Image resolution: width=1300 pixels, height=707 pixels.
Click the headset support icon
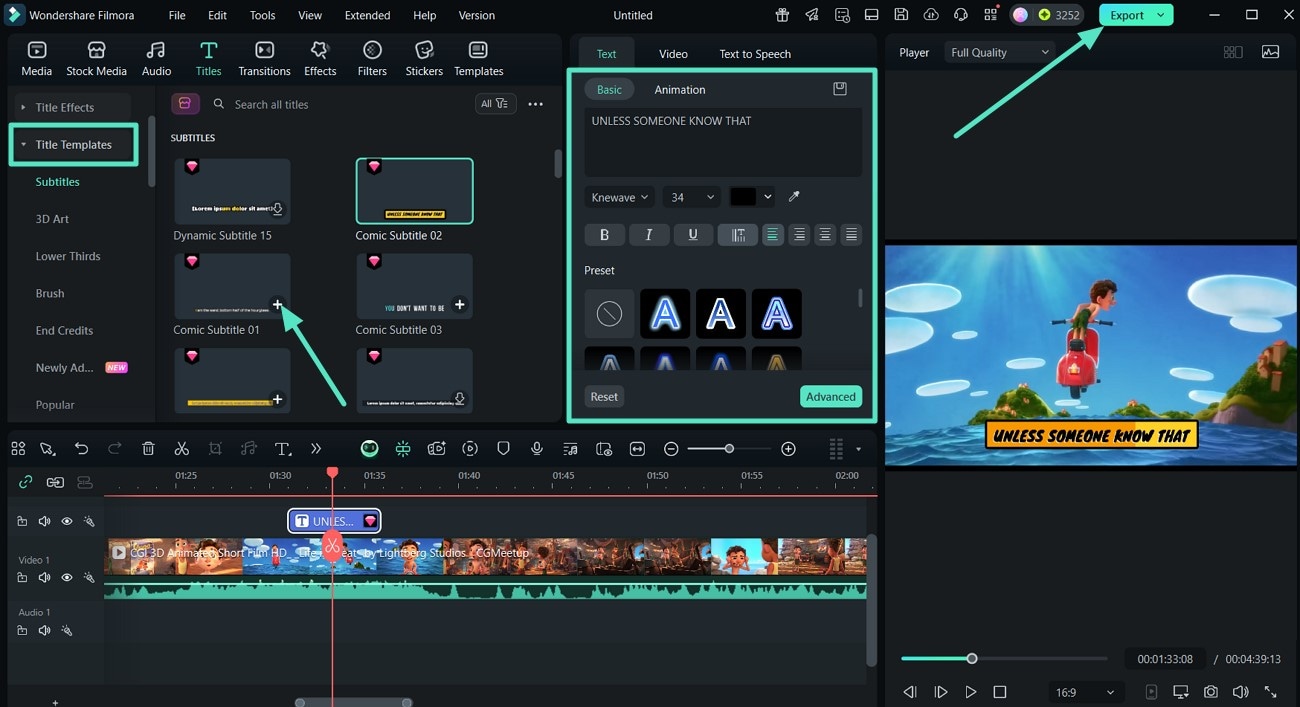[x=961, y=15]
